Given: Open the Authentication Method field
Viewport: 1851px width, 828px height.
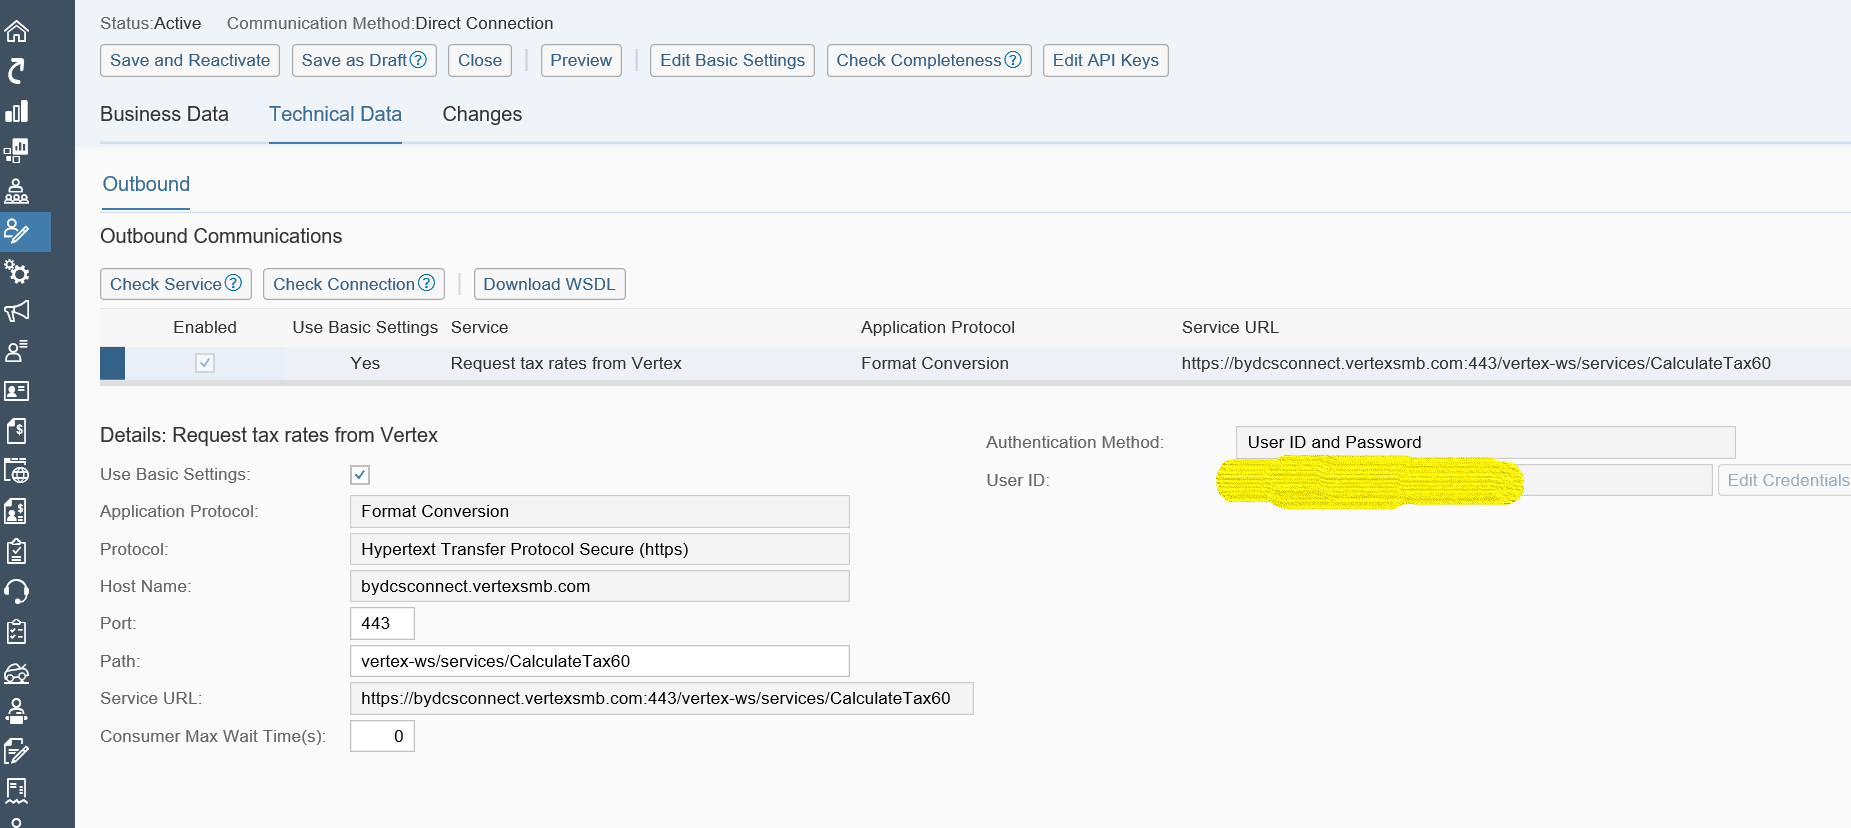Looking at the screenshot, I should coord(1484,442).
